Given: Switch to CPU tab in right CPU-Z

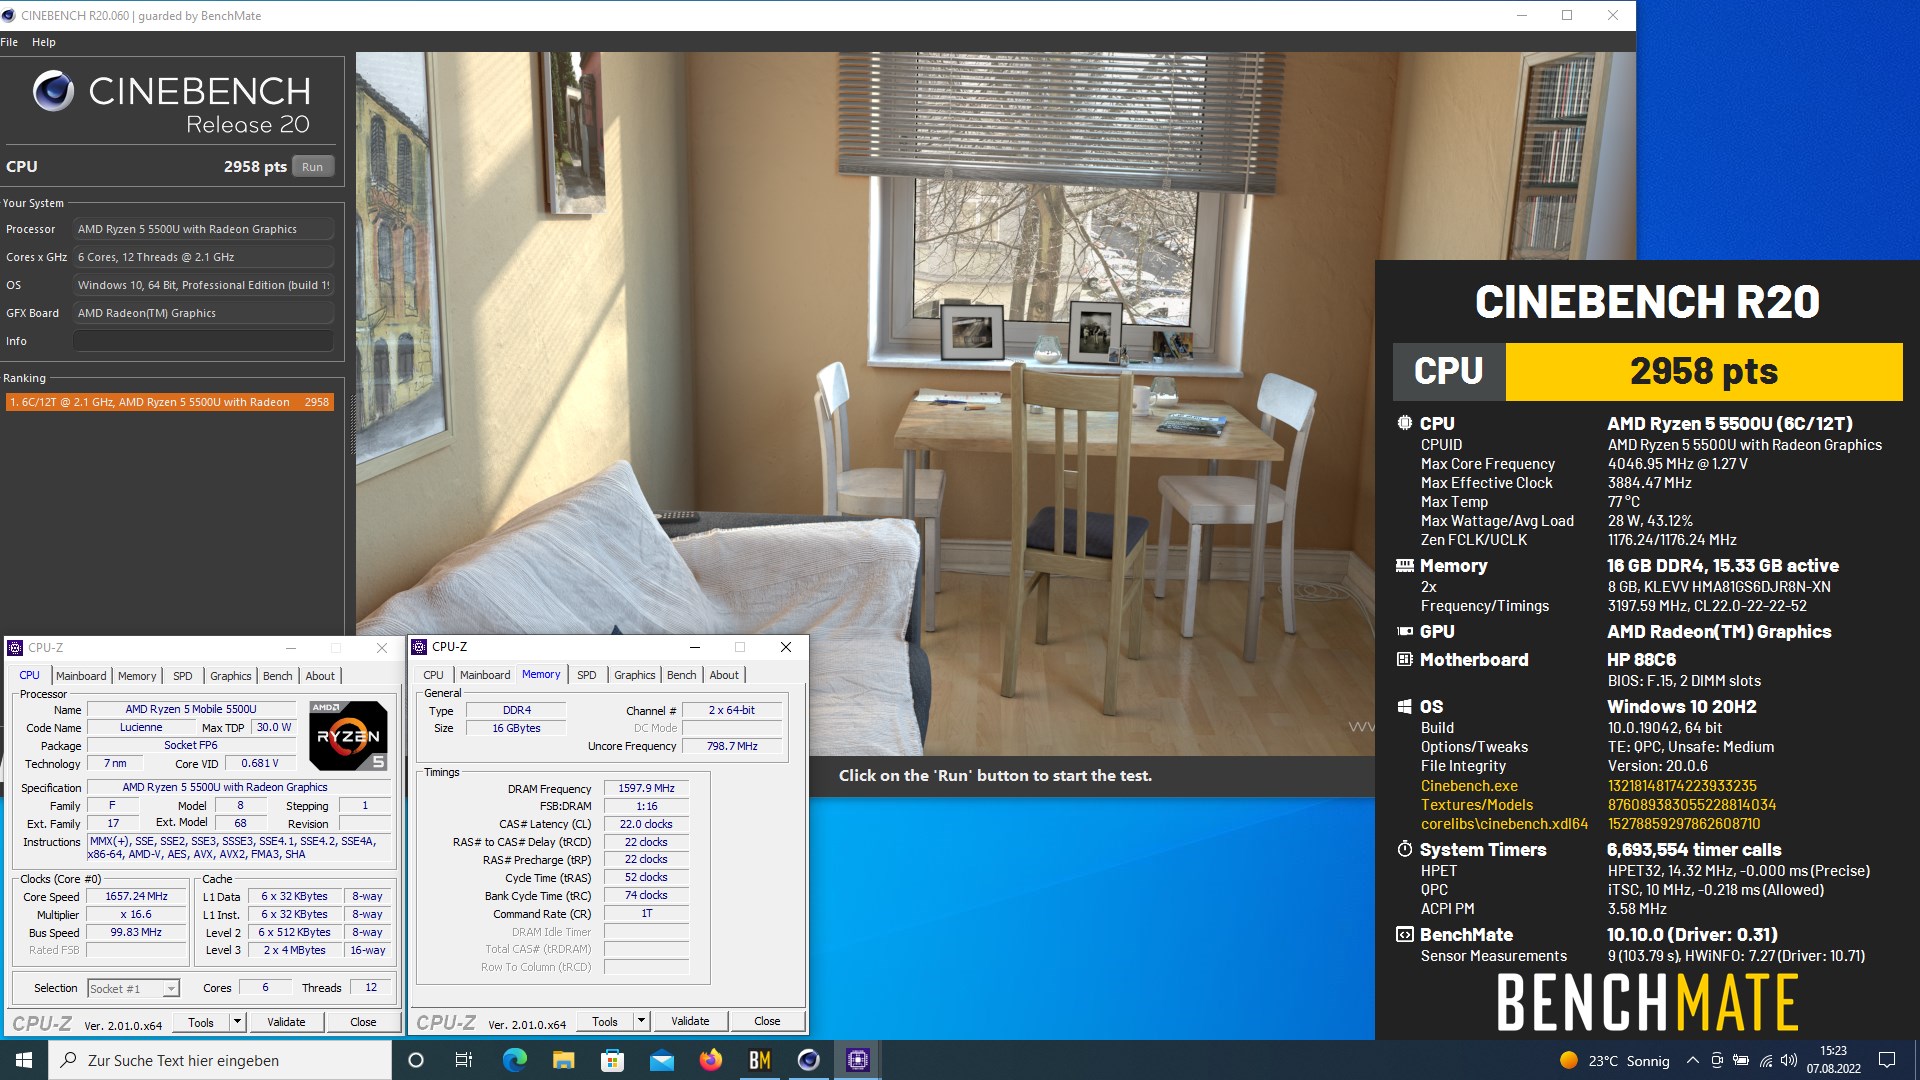Looking at the screenshot, I should pyautogui.click(x=433, y=675).
